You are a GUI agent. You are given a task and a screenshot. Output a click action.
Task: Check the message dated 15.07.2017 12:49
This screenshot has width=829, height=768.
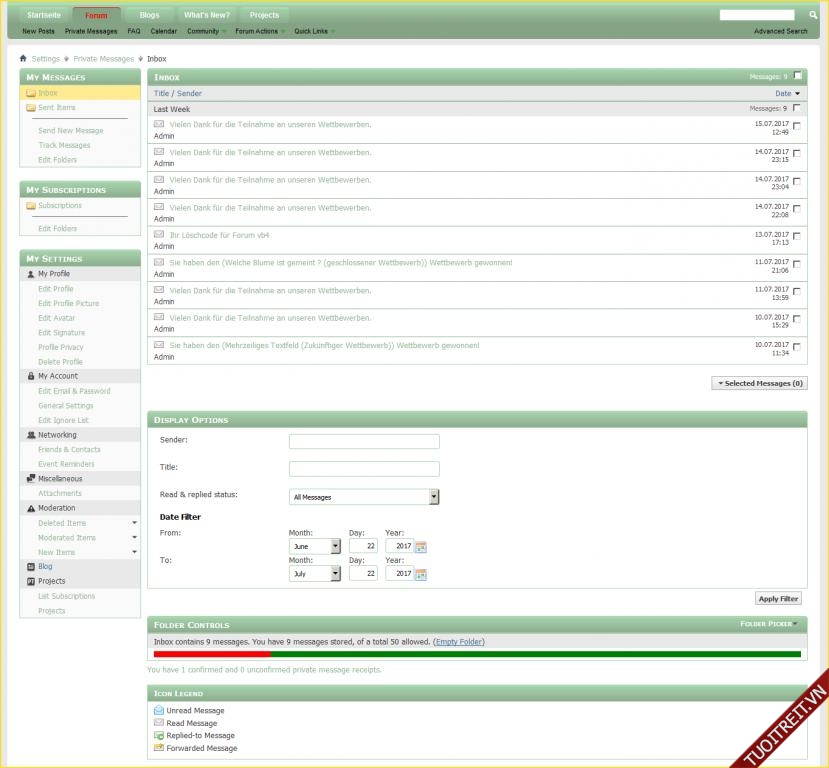[x=797, y=126]
